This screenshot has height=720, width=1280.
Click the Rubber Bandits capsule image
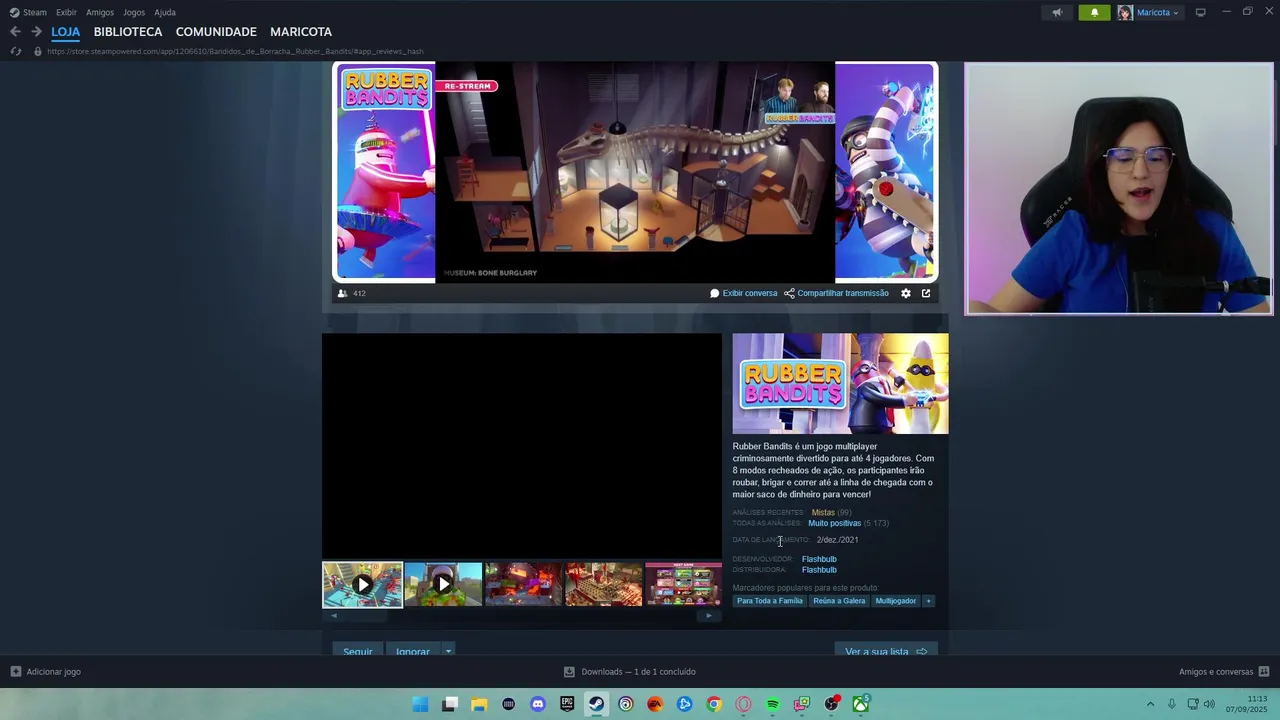pos(840,384)
